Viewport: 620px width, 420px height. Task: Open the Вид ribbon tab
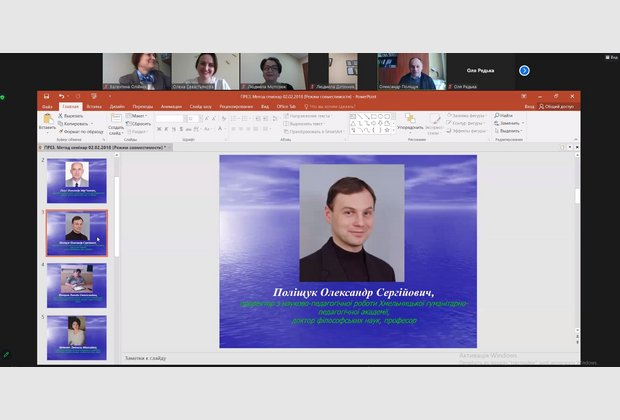265,106
